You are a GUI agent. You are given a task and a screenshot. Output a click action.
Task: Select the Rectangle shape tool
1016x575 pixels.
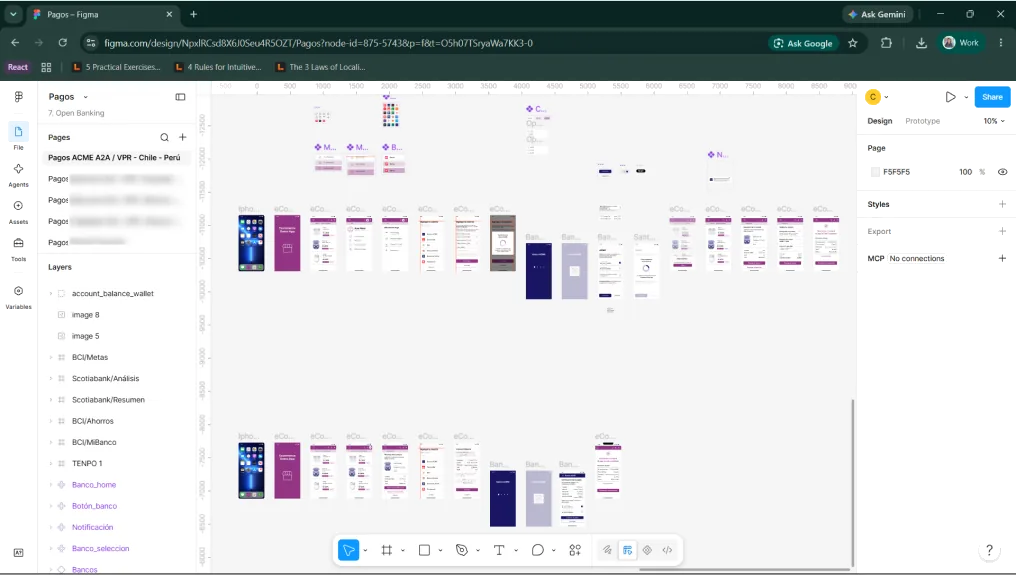click(424, 550)
